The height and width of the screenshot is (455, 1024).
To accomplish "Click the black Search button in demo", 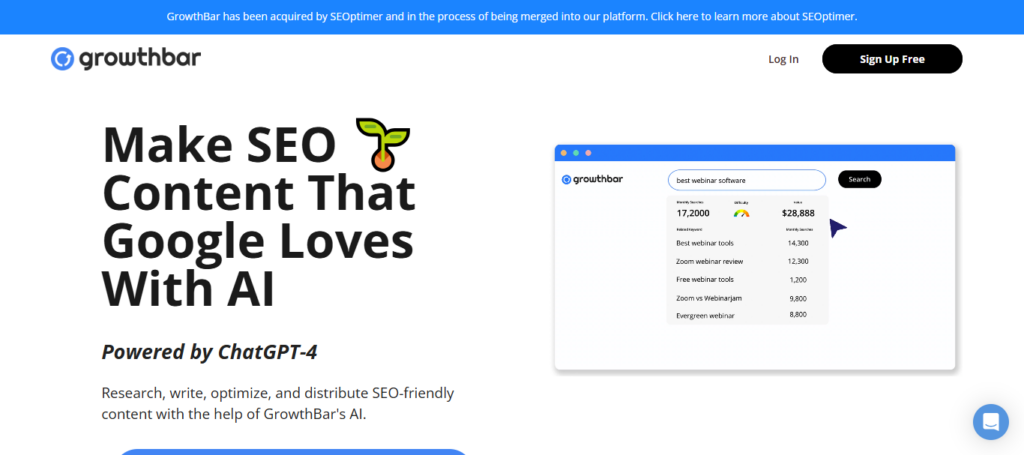I will pos(859,180).
